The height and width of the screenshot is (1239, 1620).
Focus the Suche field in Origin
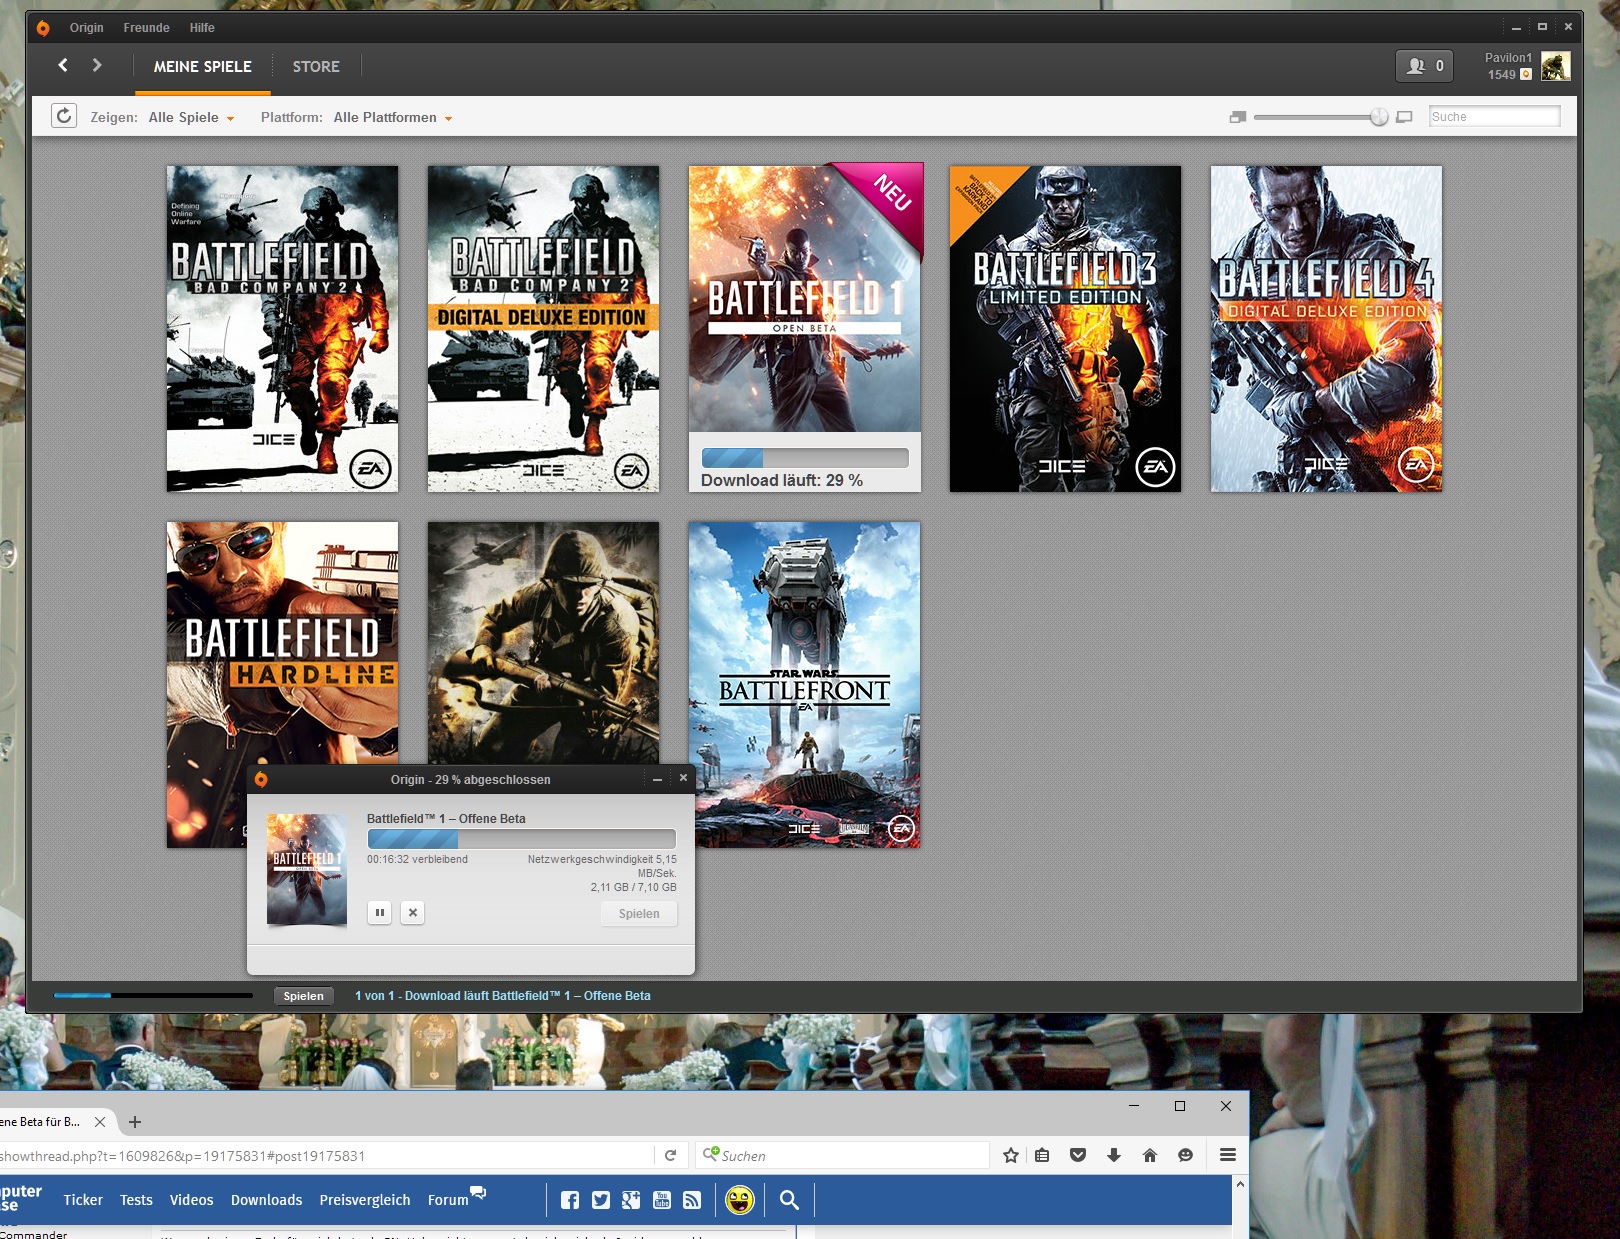(x=1494, y=117)
